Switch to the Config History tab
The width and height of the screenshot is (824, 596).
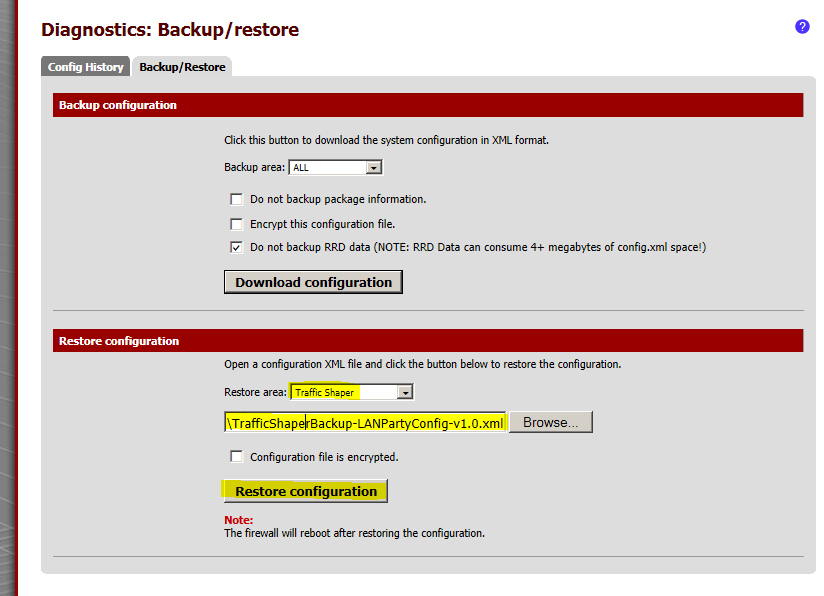tap(86, 67)
